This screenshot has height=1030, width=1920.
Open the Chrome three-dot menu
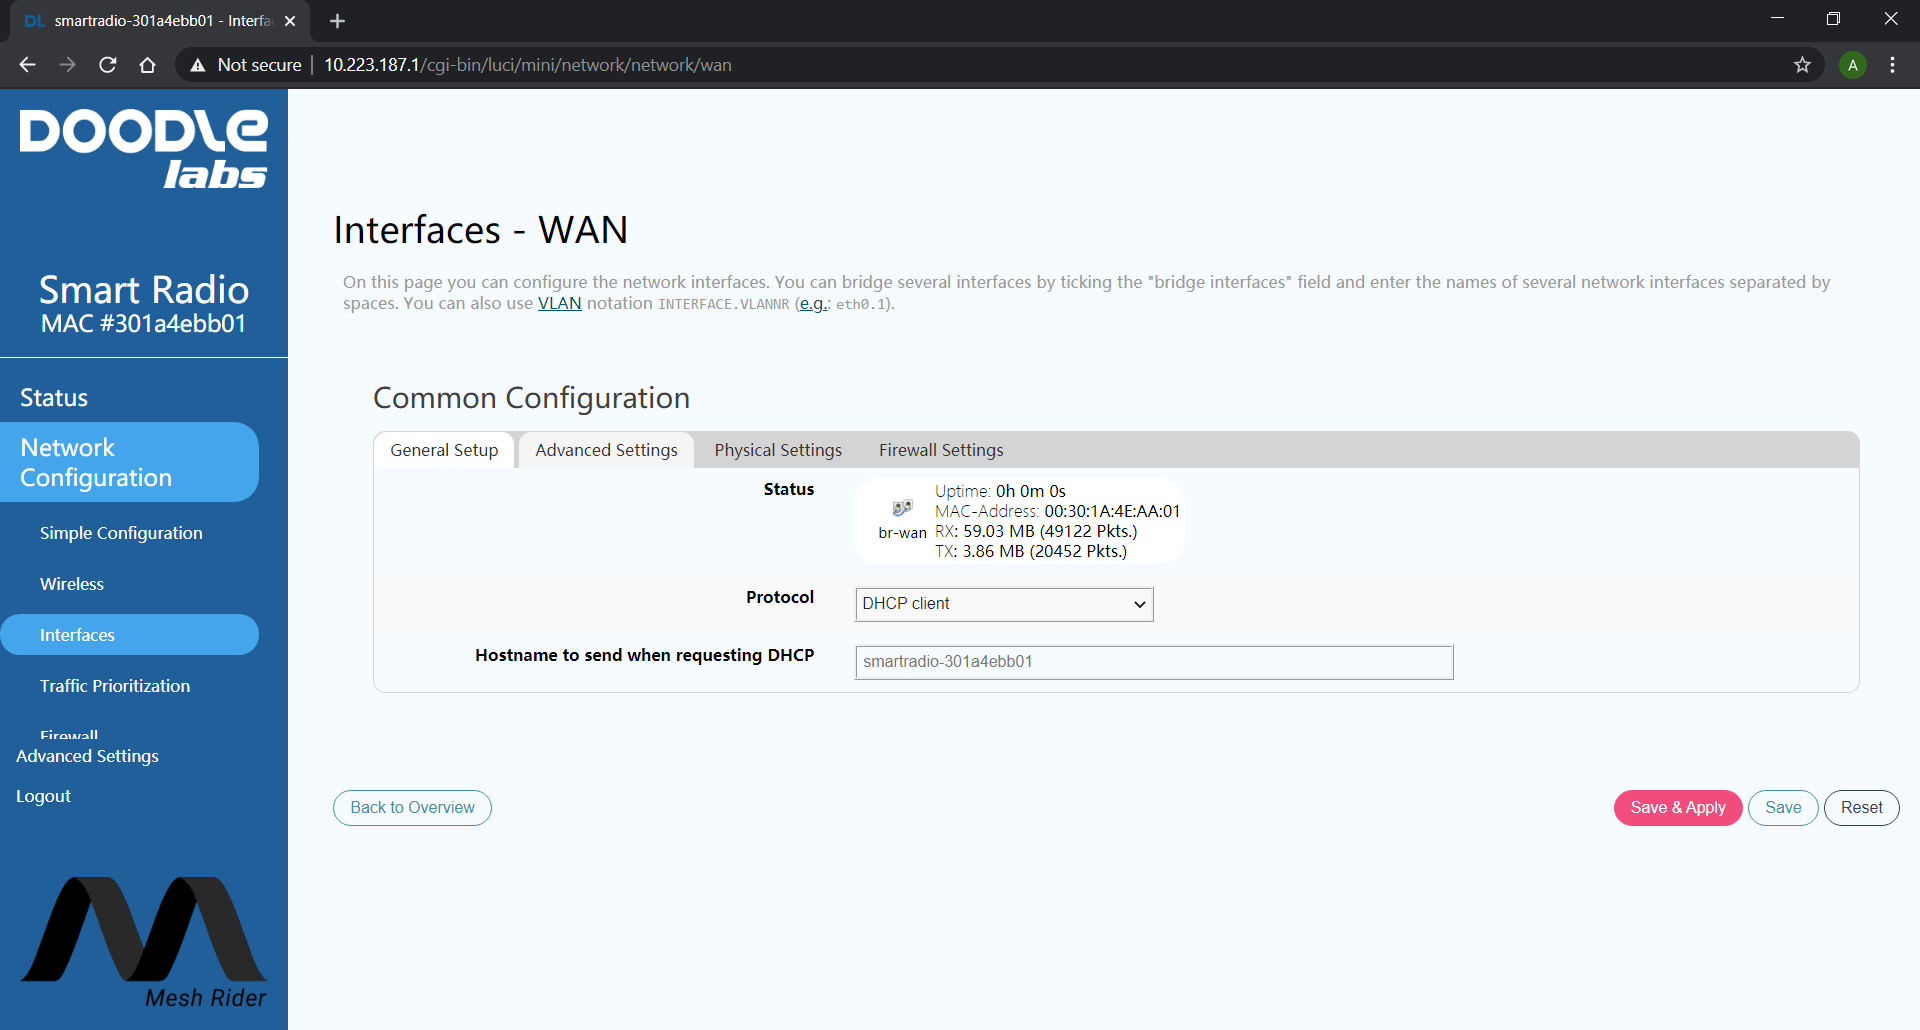click(x=1892, y=64)
